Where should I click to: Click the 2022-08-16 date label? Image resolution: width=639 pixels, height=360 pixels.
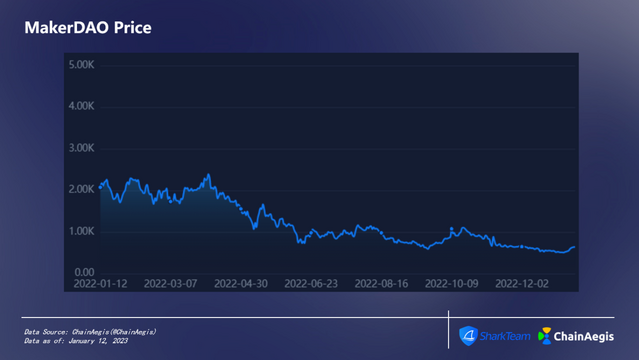(381, 284)
